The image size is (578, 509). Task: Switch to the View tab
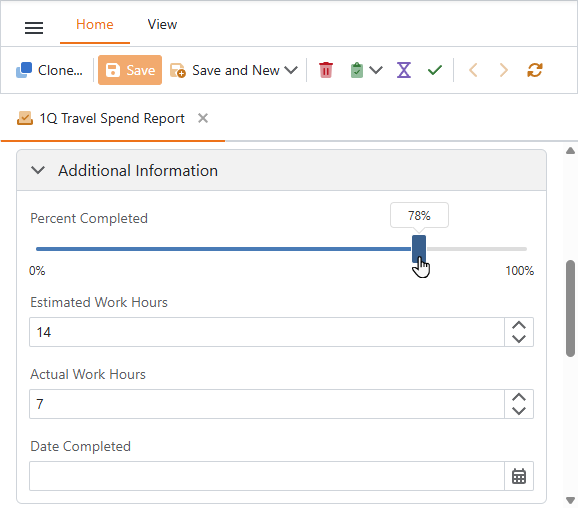(x=162, y=25)
